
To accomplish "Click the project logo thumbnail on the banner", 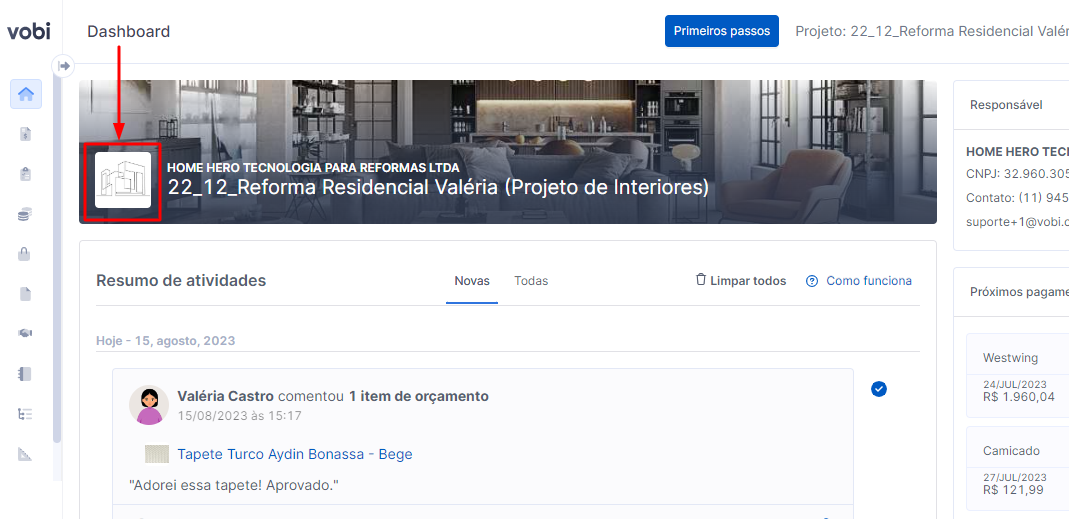I will tap(123, 180).
